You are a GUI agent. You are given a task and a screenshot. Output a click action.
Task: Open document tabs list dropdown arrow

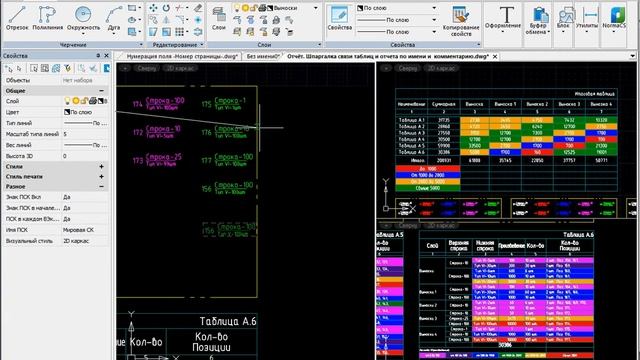632,56
